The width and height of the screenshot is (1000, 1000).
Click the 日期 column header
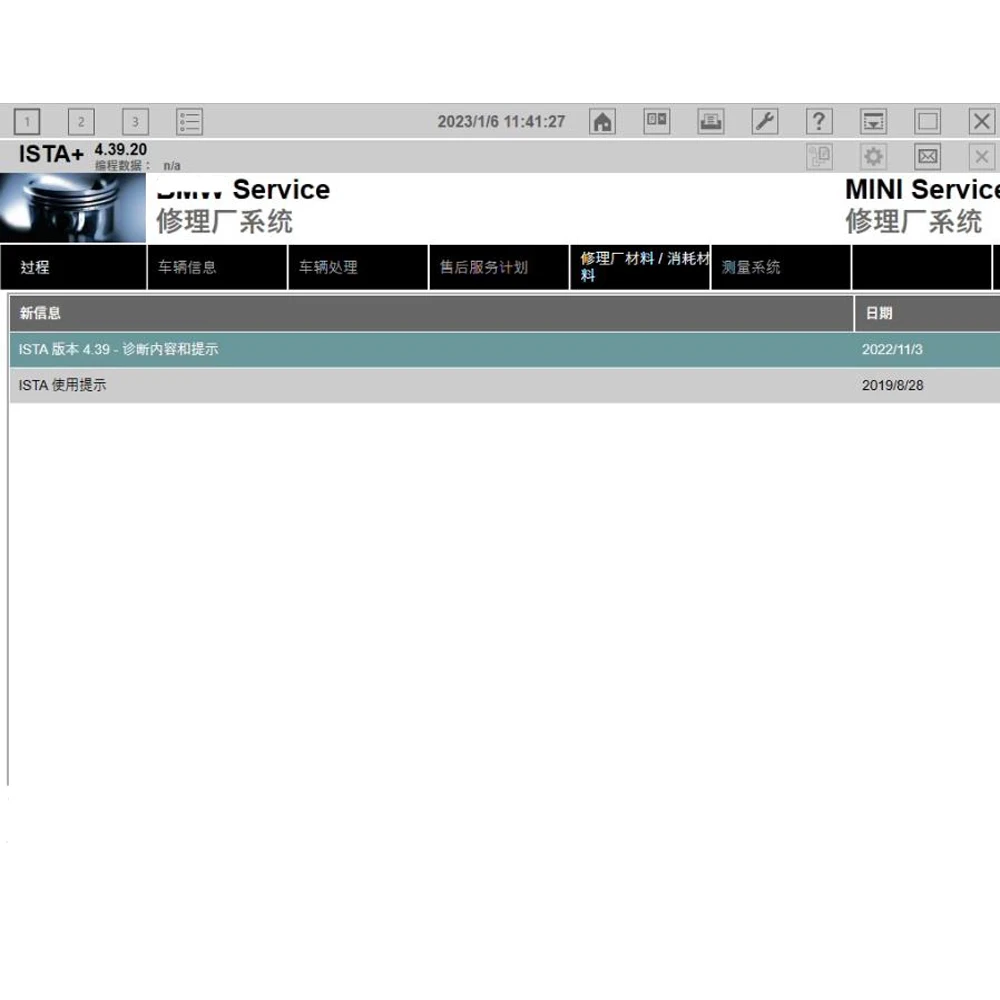point(927,313)
